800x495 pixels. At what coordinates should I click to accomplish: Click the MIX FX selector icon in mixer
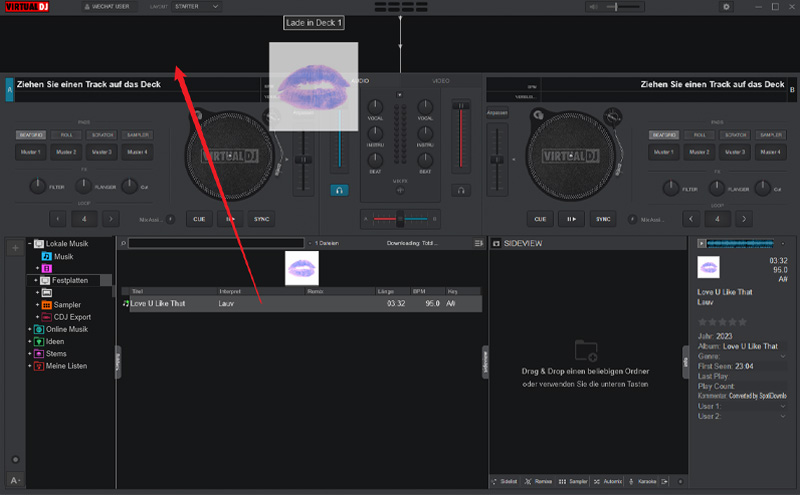pyautogui.click(x=400, y=190)
